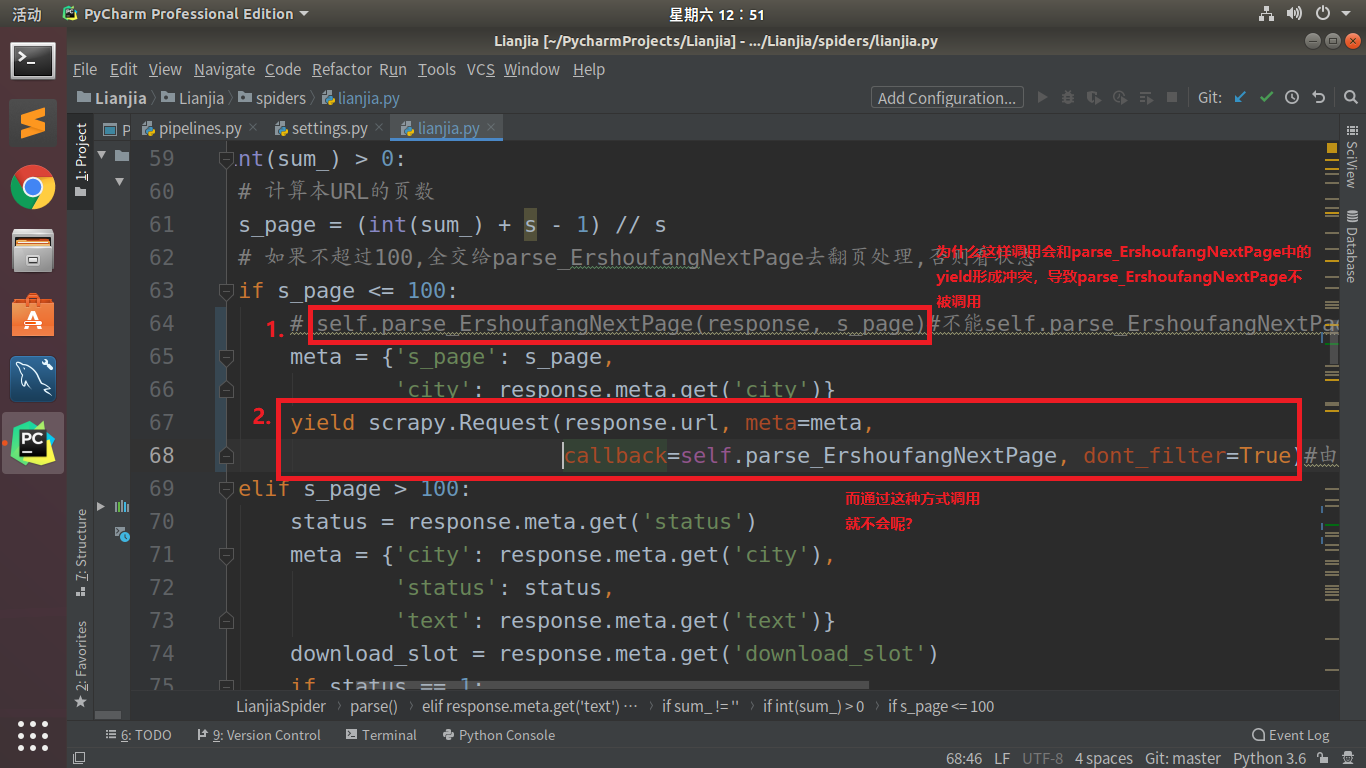Screen dimensions: 1366x768
Task: Collapse code fold marker on line 69
Action: pyautogui.click(x=227, y=489)
